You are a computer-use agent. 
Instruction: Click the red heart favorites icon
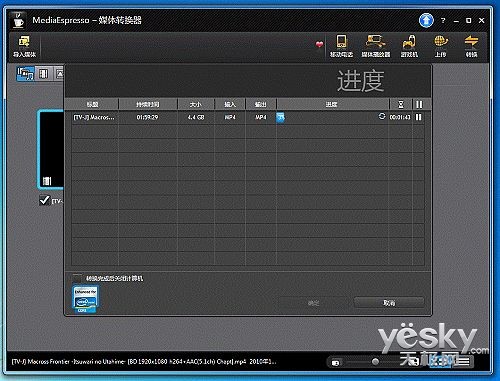(x=319, y=44)
